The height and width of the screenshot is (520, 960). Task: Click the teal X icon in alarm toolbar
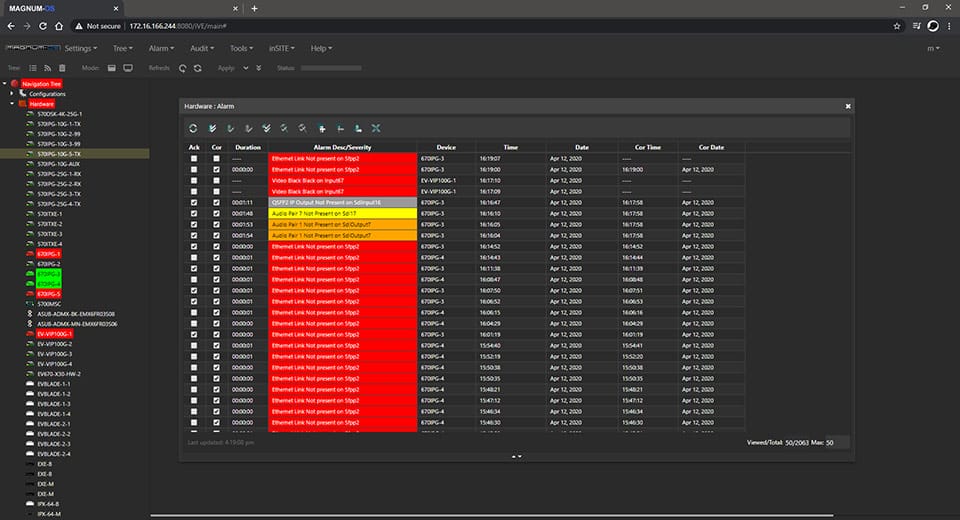pos(376,129)
